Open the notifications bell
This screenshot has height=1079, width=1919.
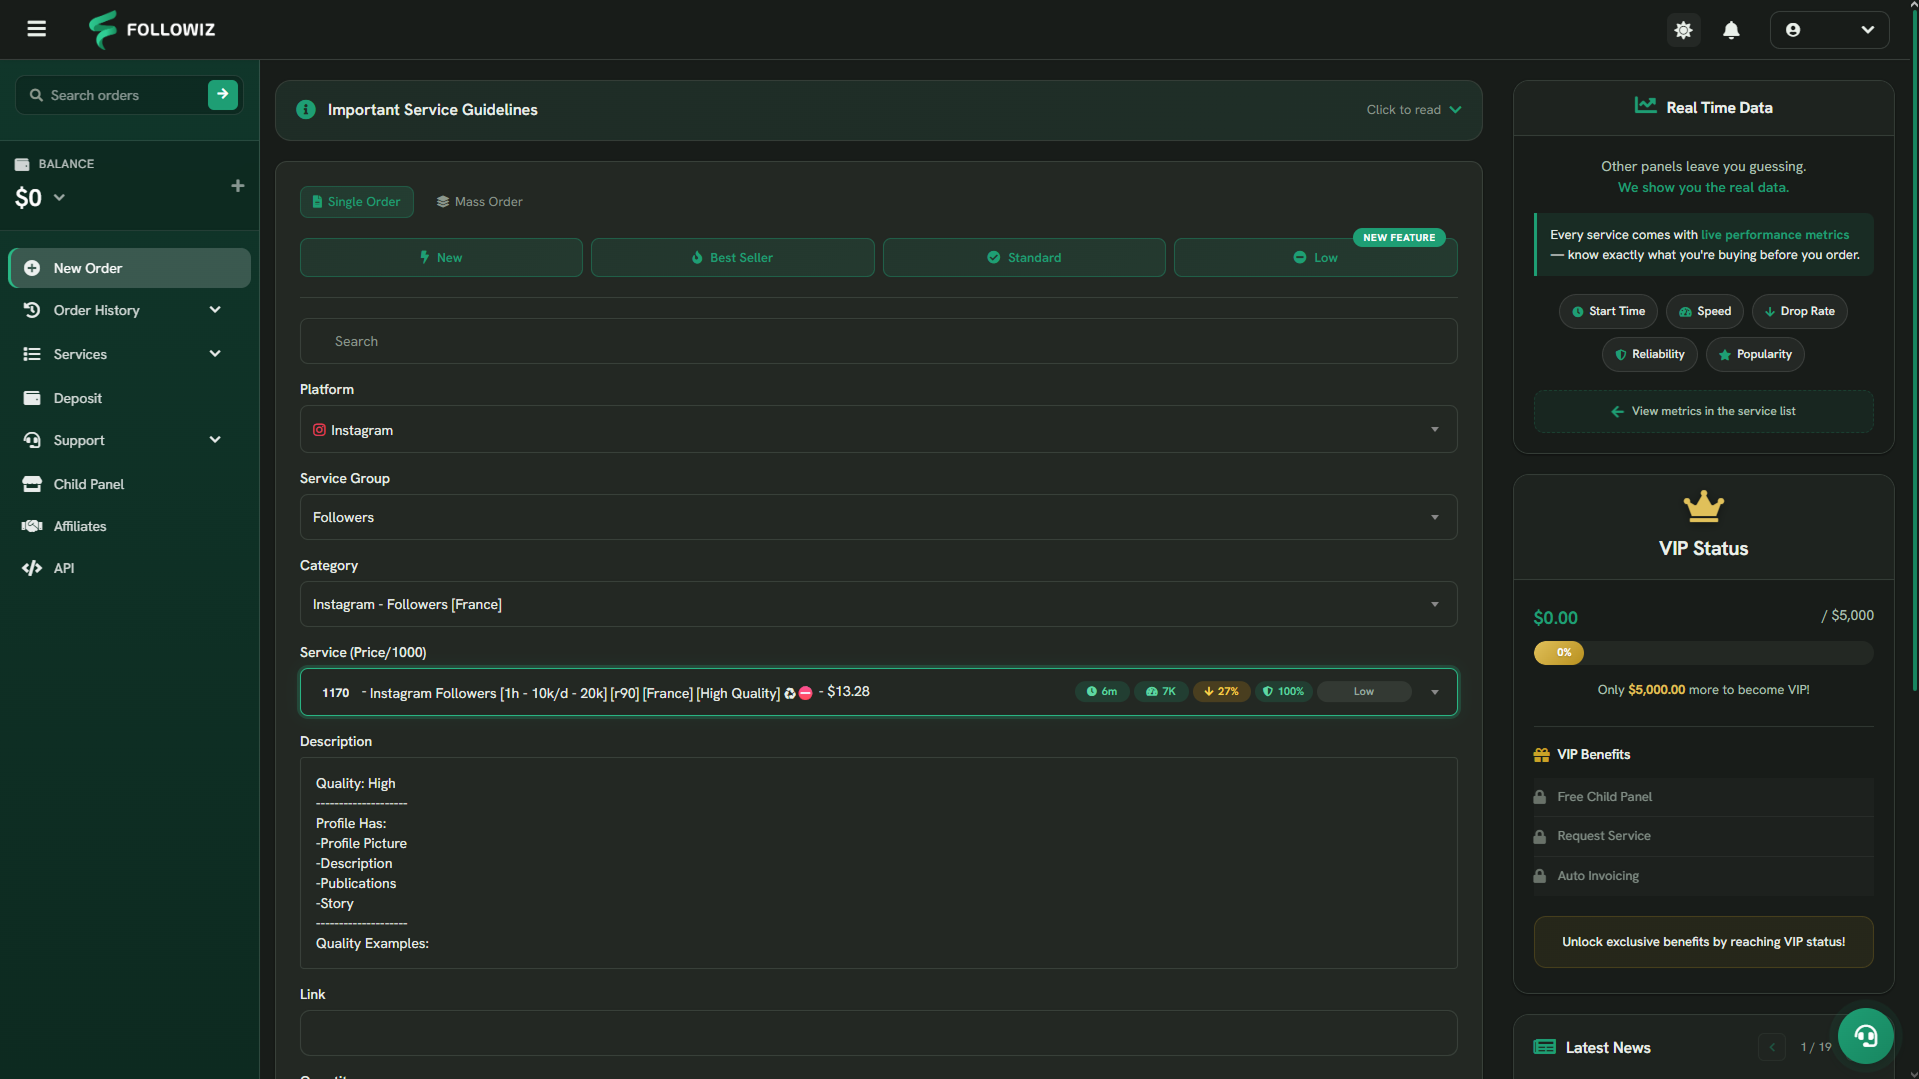click(1731, 30)
